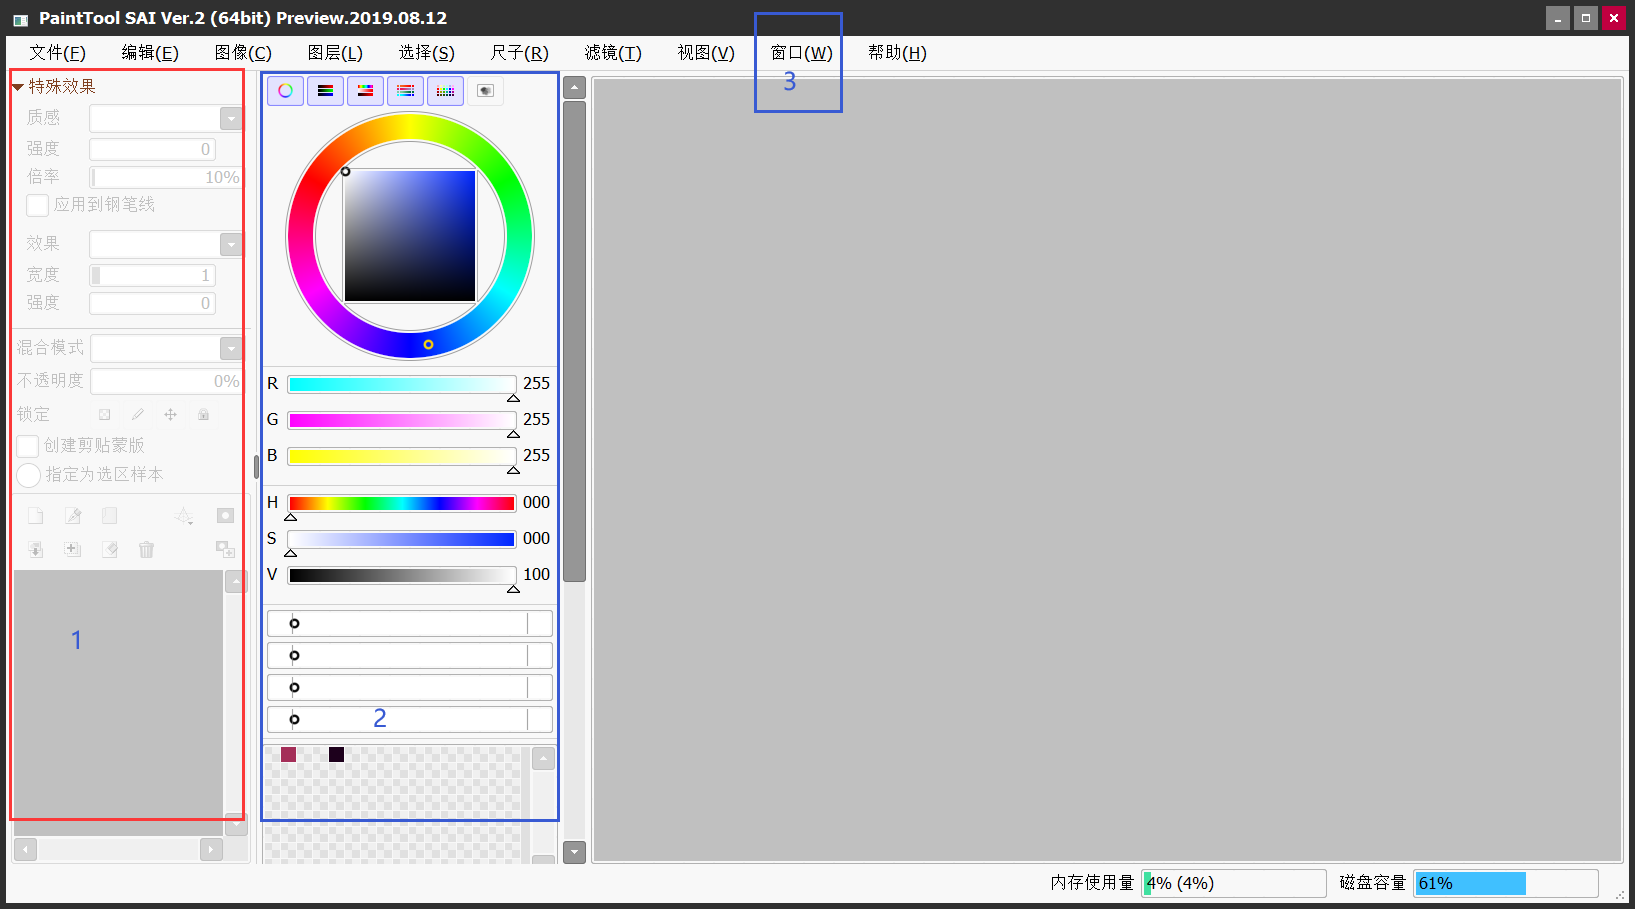Click the new blank layer icon
Image resolution: width=1635 pixels, height=909 pixels.
pos(35,516)
